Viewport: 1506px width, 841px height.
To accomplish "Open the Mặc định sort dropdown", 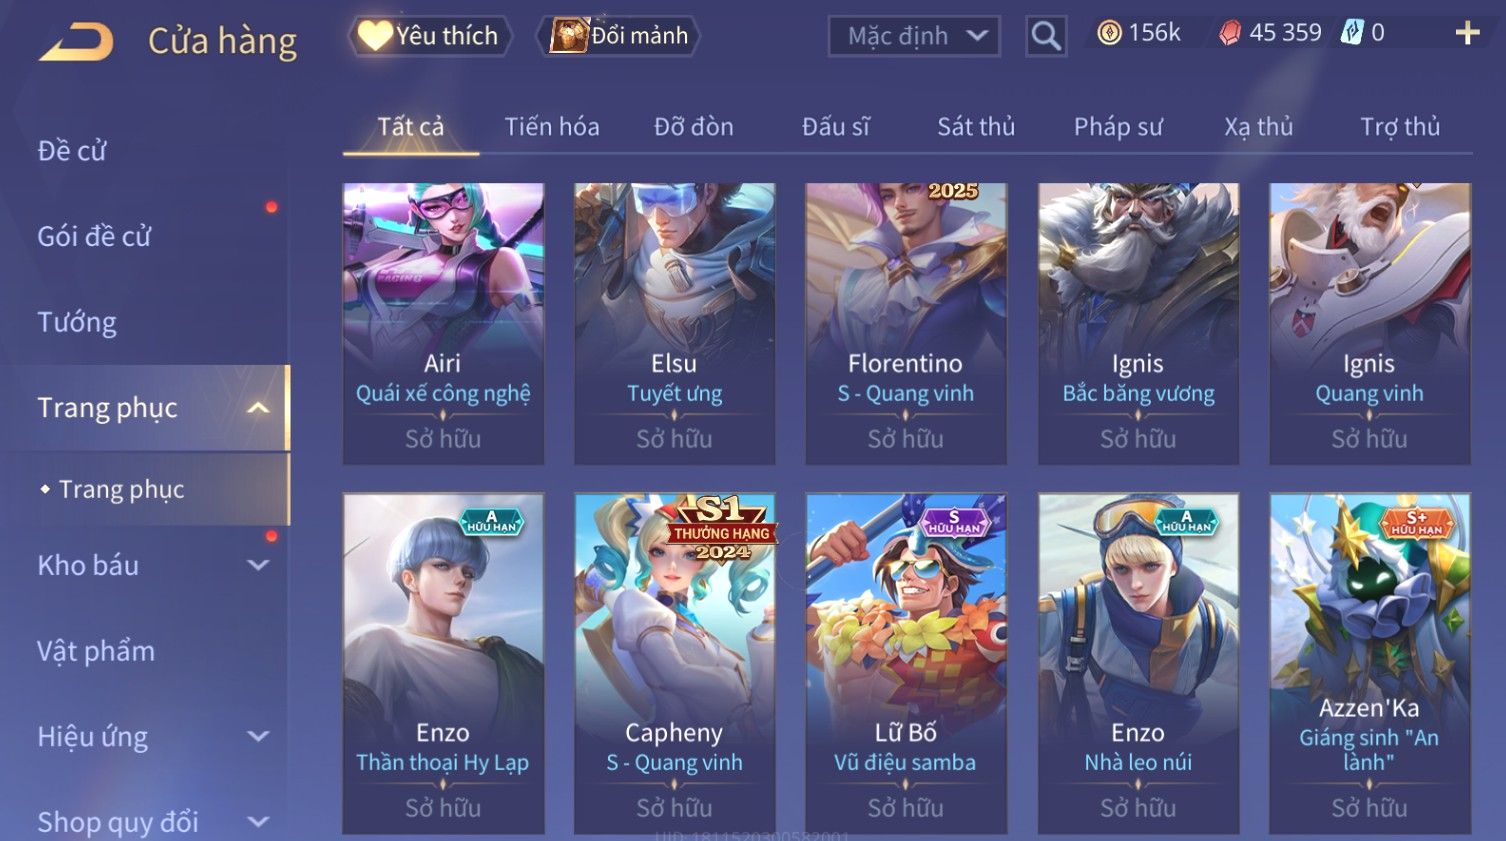I will point(914,37).
